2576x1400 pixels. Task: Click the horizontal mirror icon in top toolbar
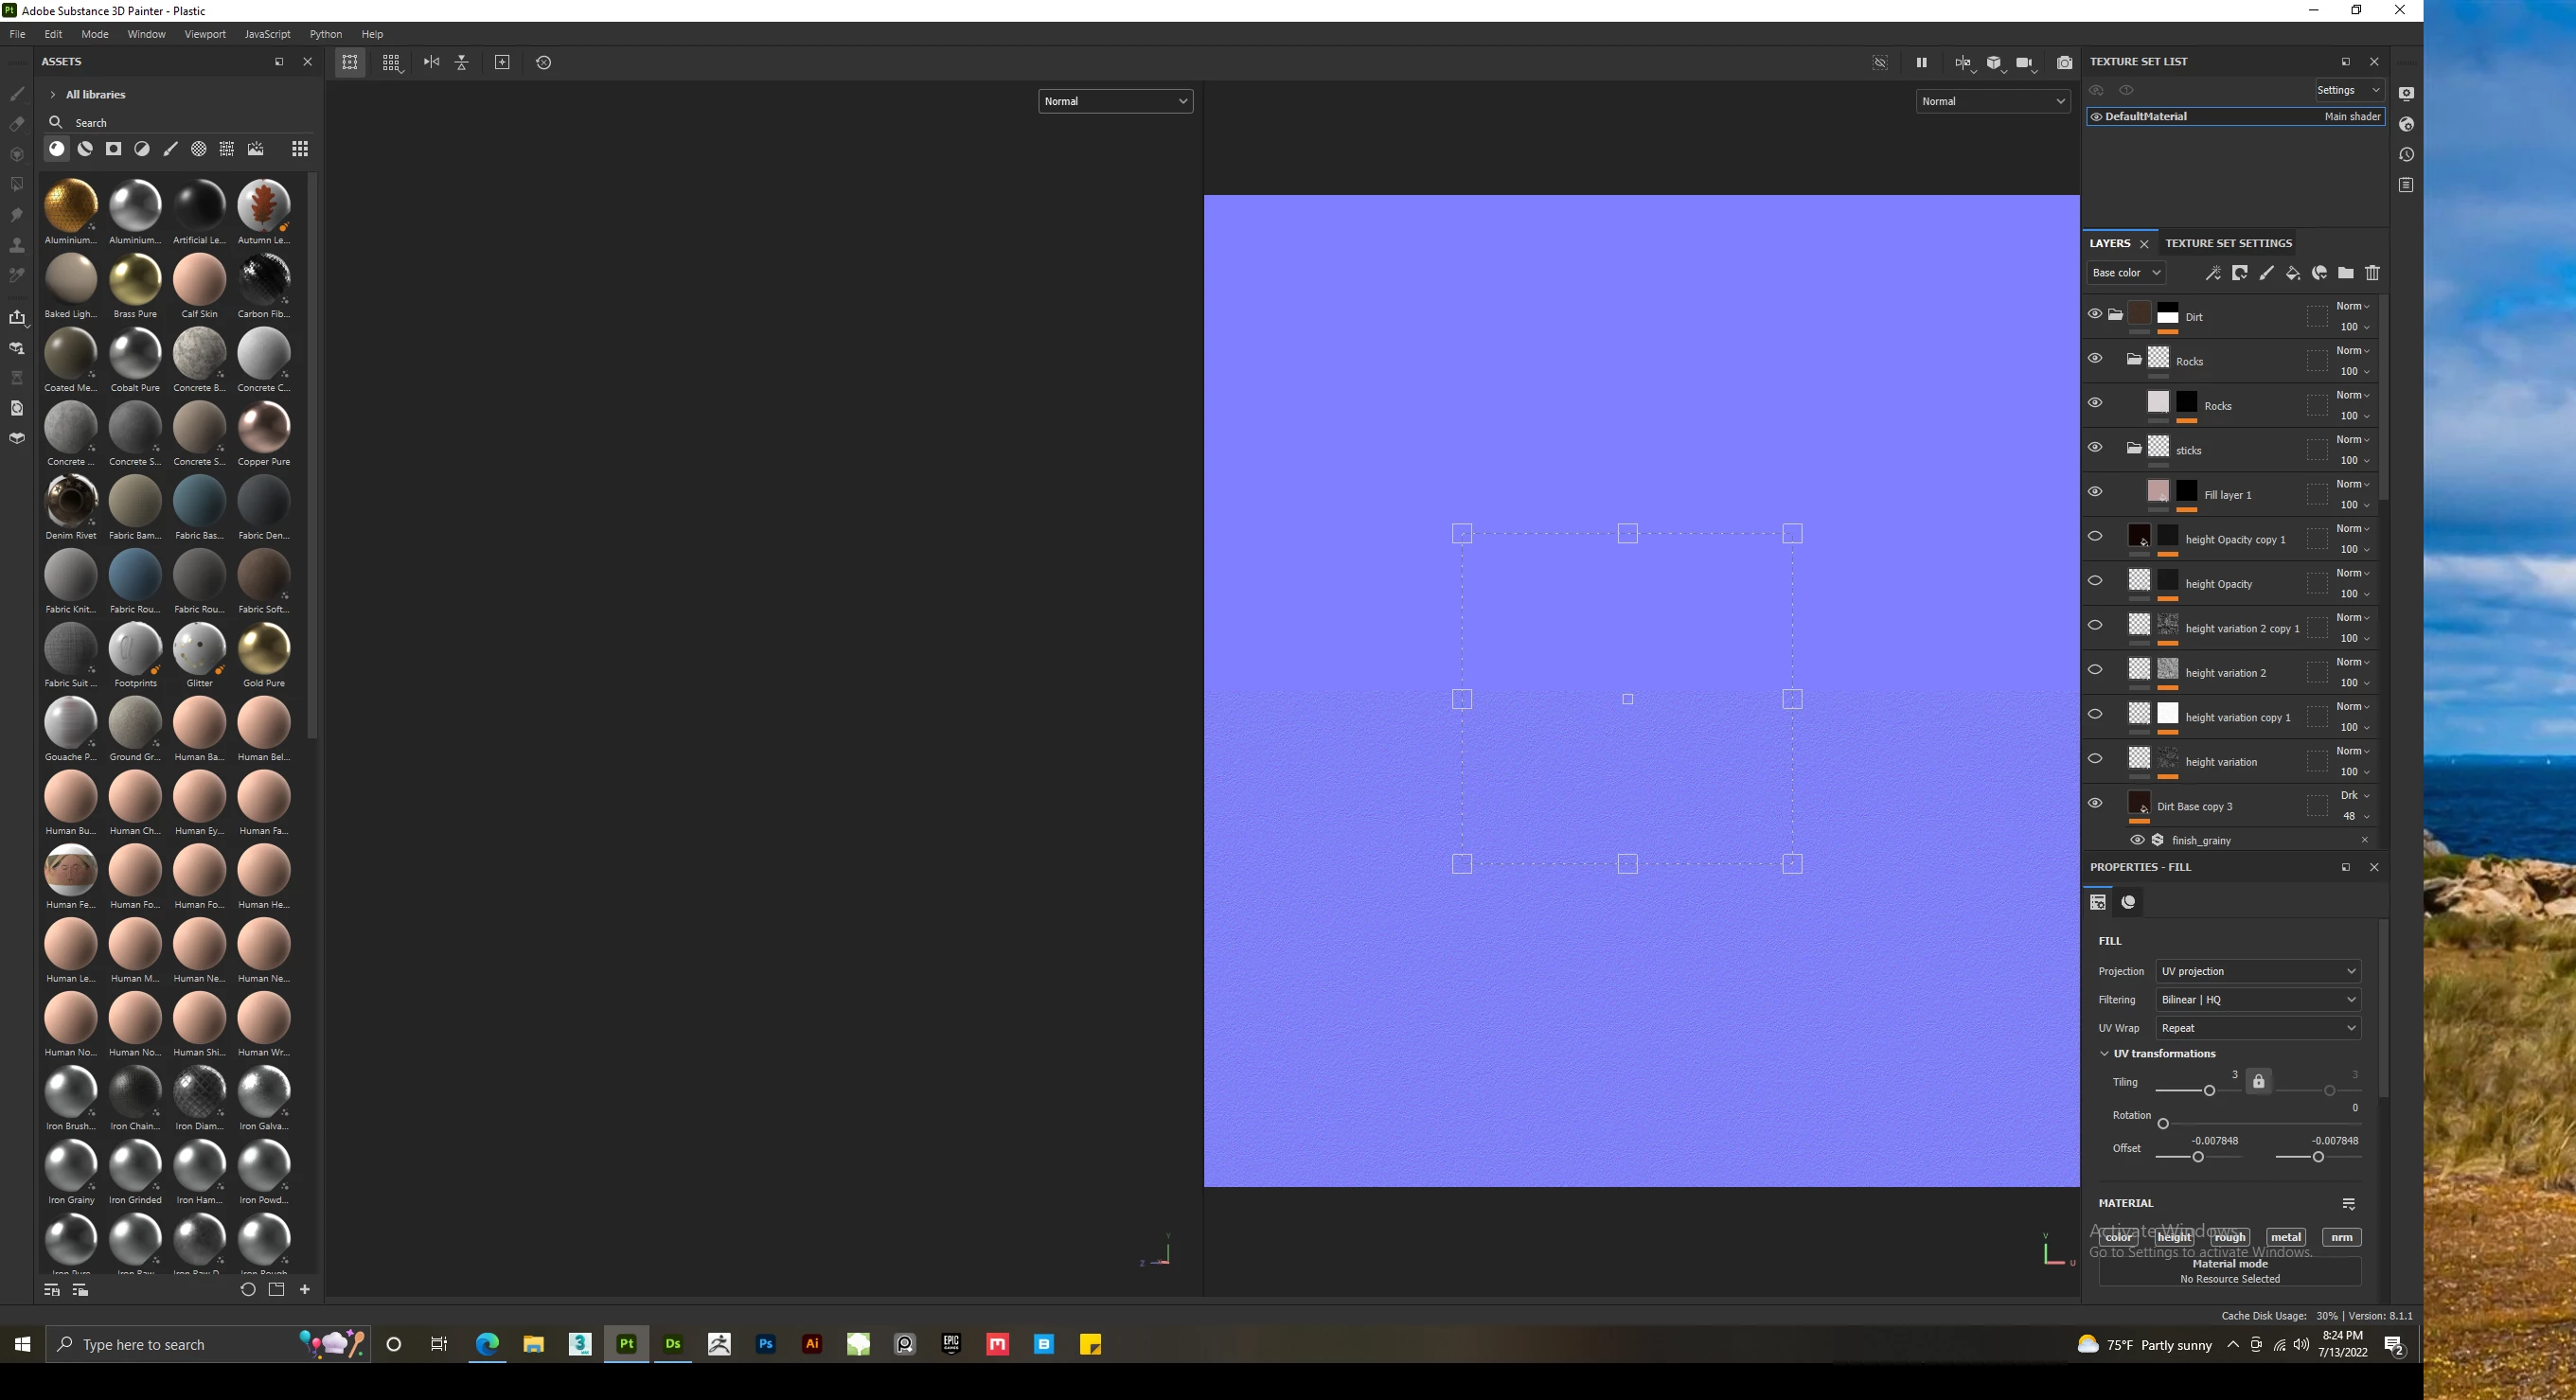coord(431,62)
